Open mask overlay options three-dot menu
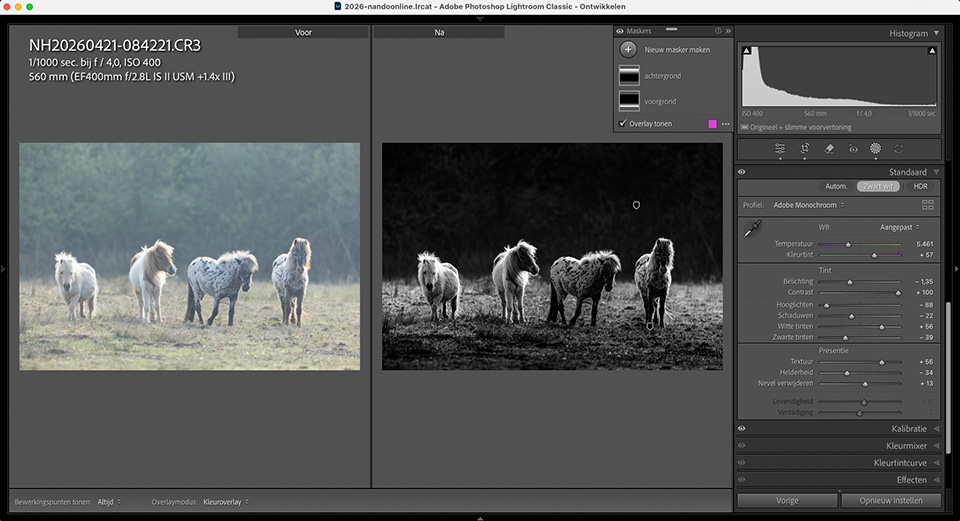This screenshot has height=521, width=960. tap(726, 124)
